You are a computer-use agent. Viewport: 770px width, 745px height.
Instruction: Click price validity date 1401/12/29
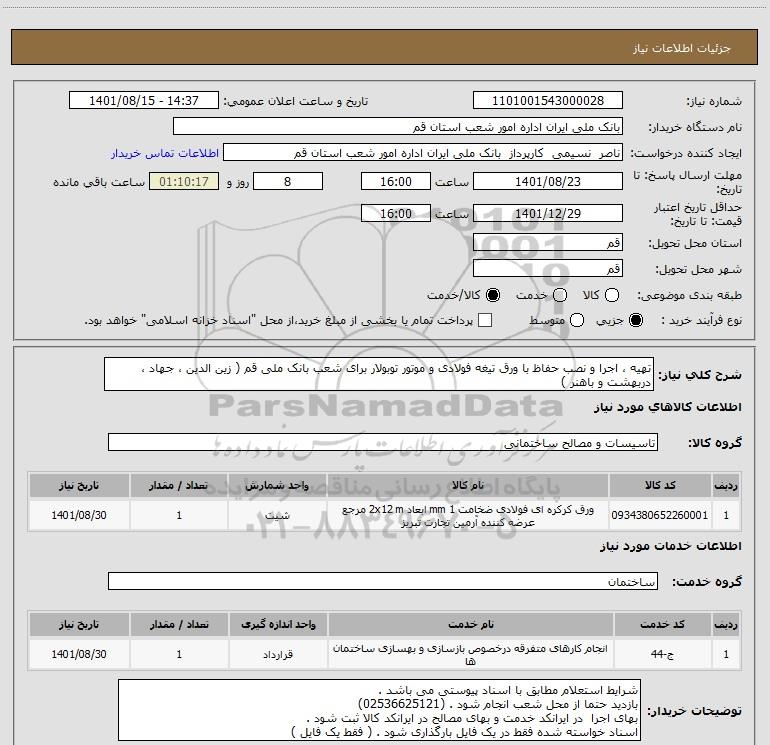tap(548, 213)
